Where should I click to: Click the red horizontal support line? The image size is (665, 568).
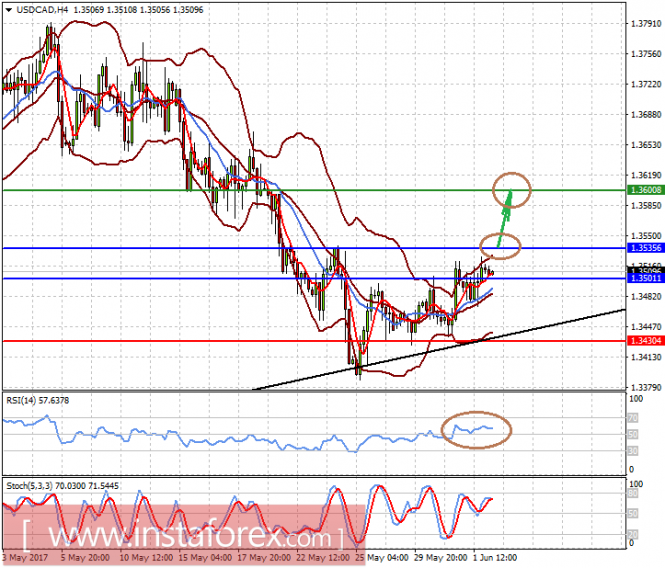tap(314, 341)
